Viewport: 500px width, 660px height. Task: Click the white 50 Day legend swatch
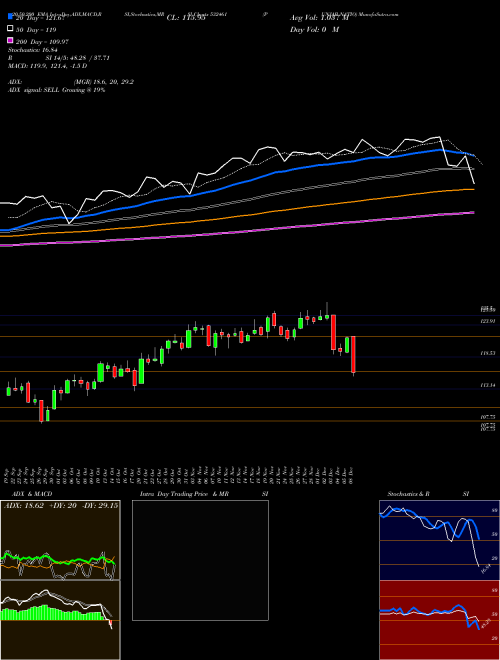point(10,29)
